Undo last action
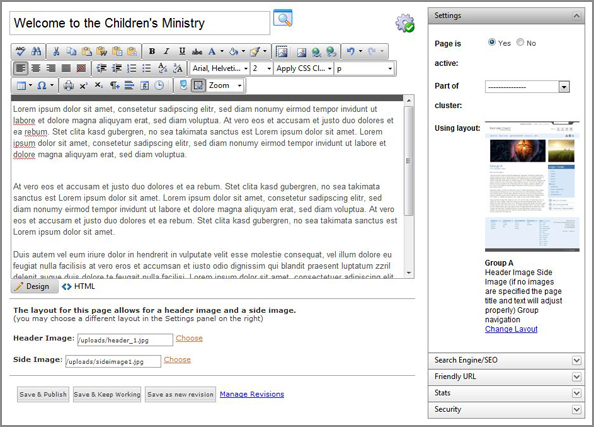The height and width of the screenshot is (427, 594). pos(351,52)
